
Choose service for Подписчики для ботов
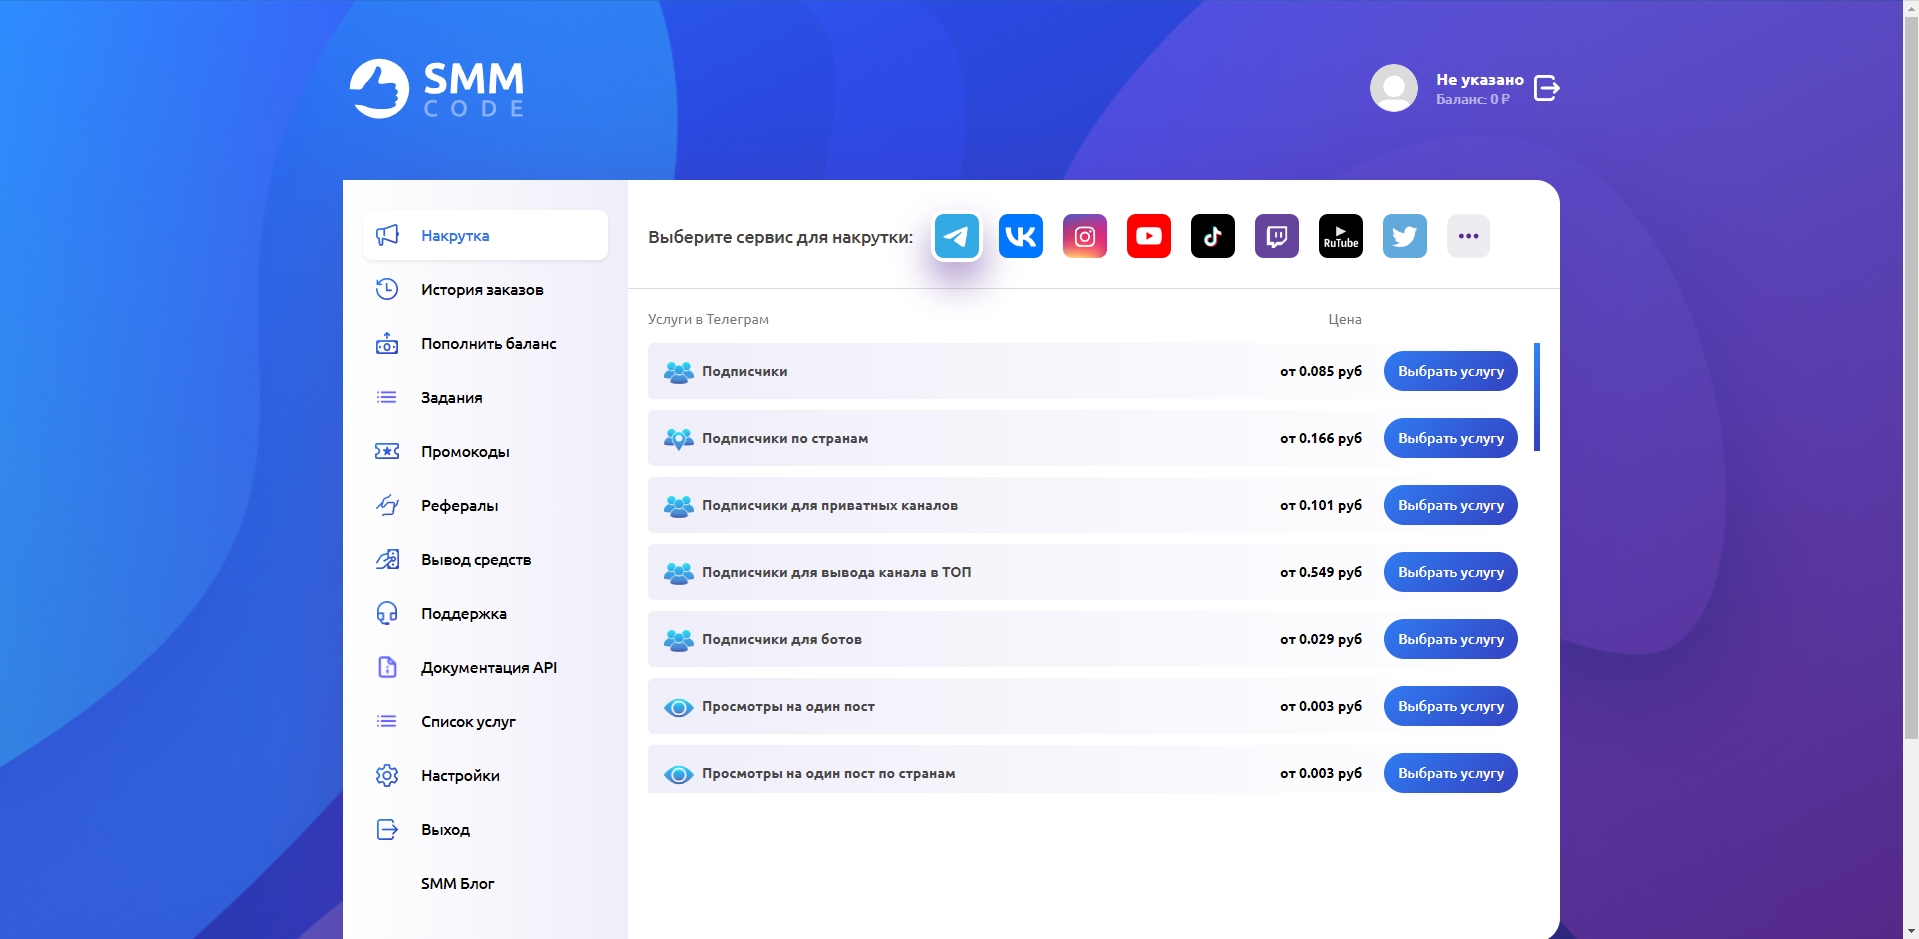1450,639
